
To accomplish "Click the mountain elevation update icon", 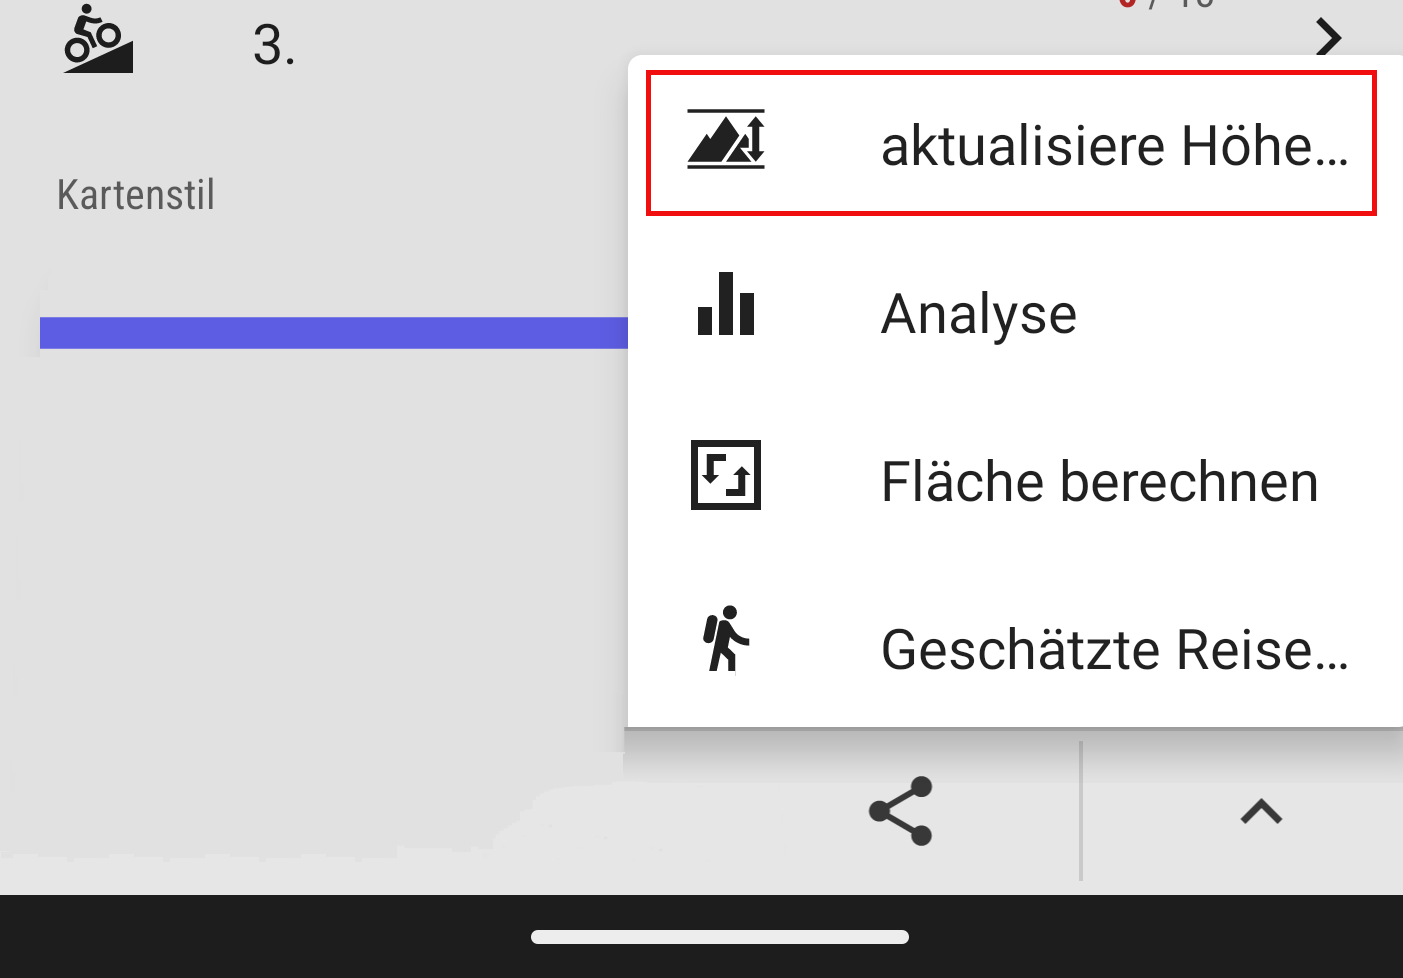I will pos(726,140).
